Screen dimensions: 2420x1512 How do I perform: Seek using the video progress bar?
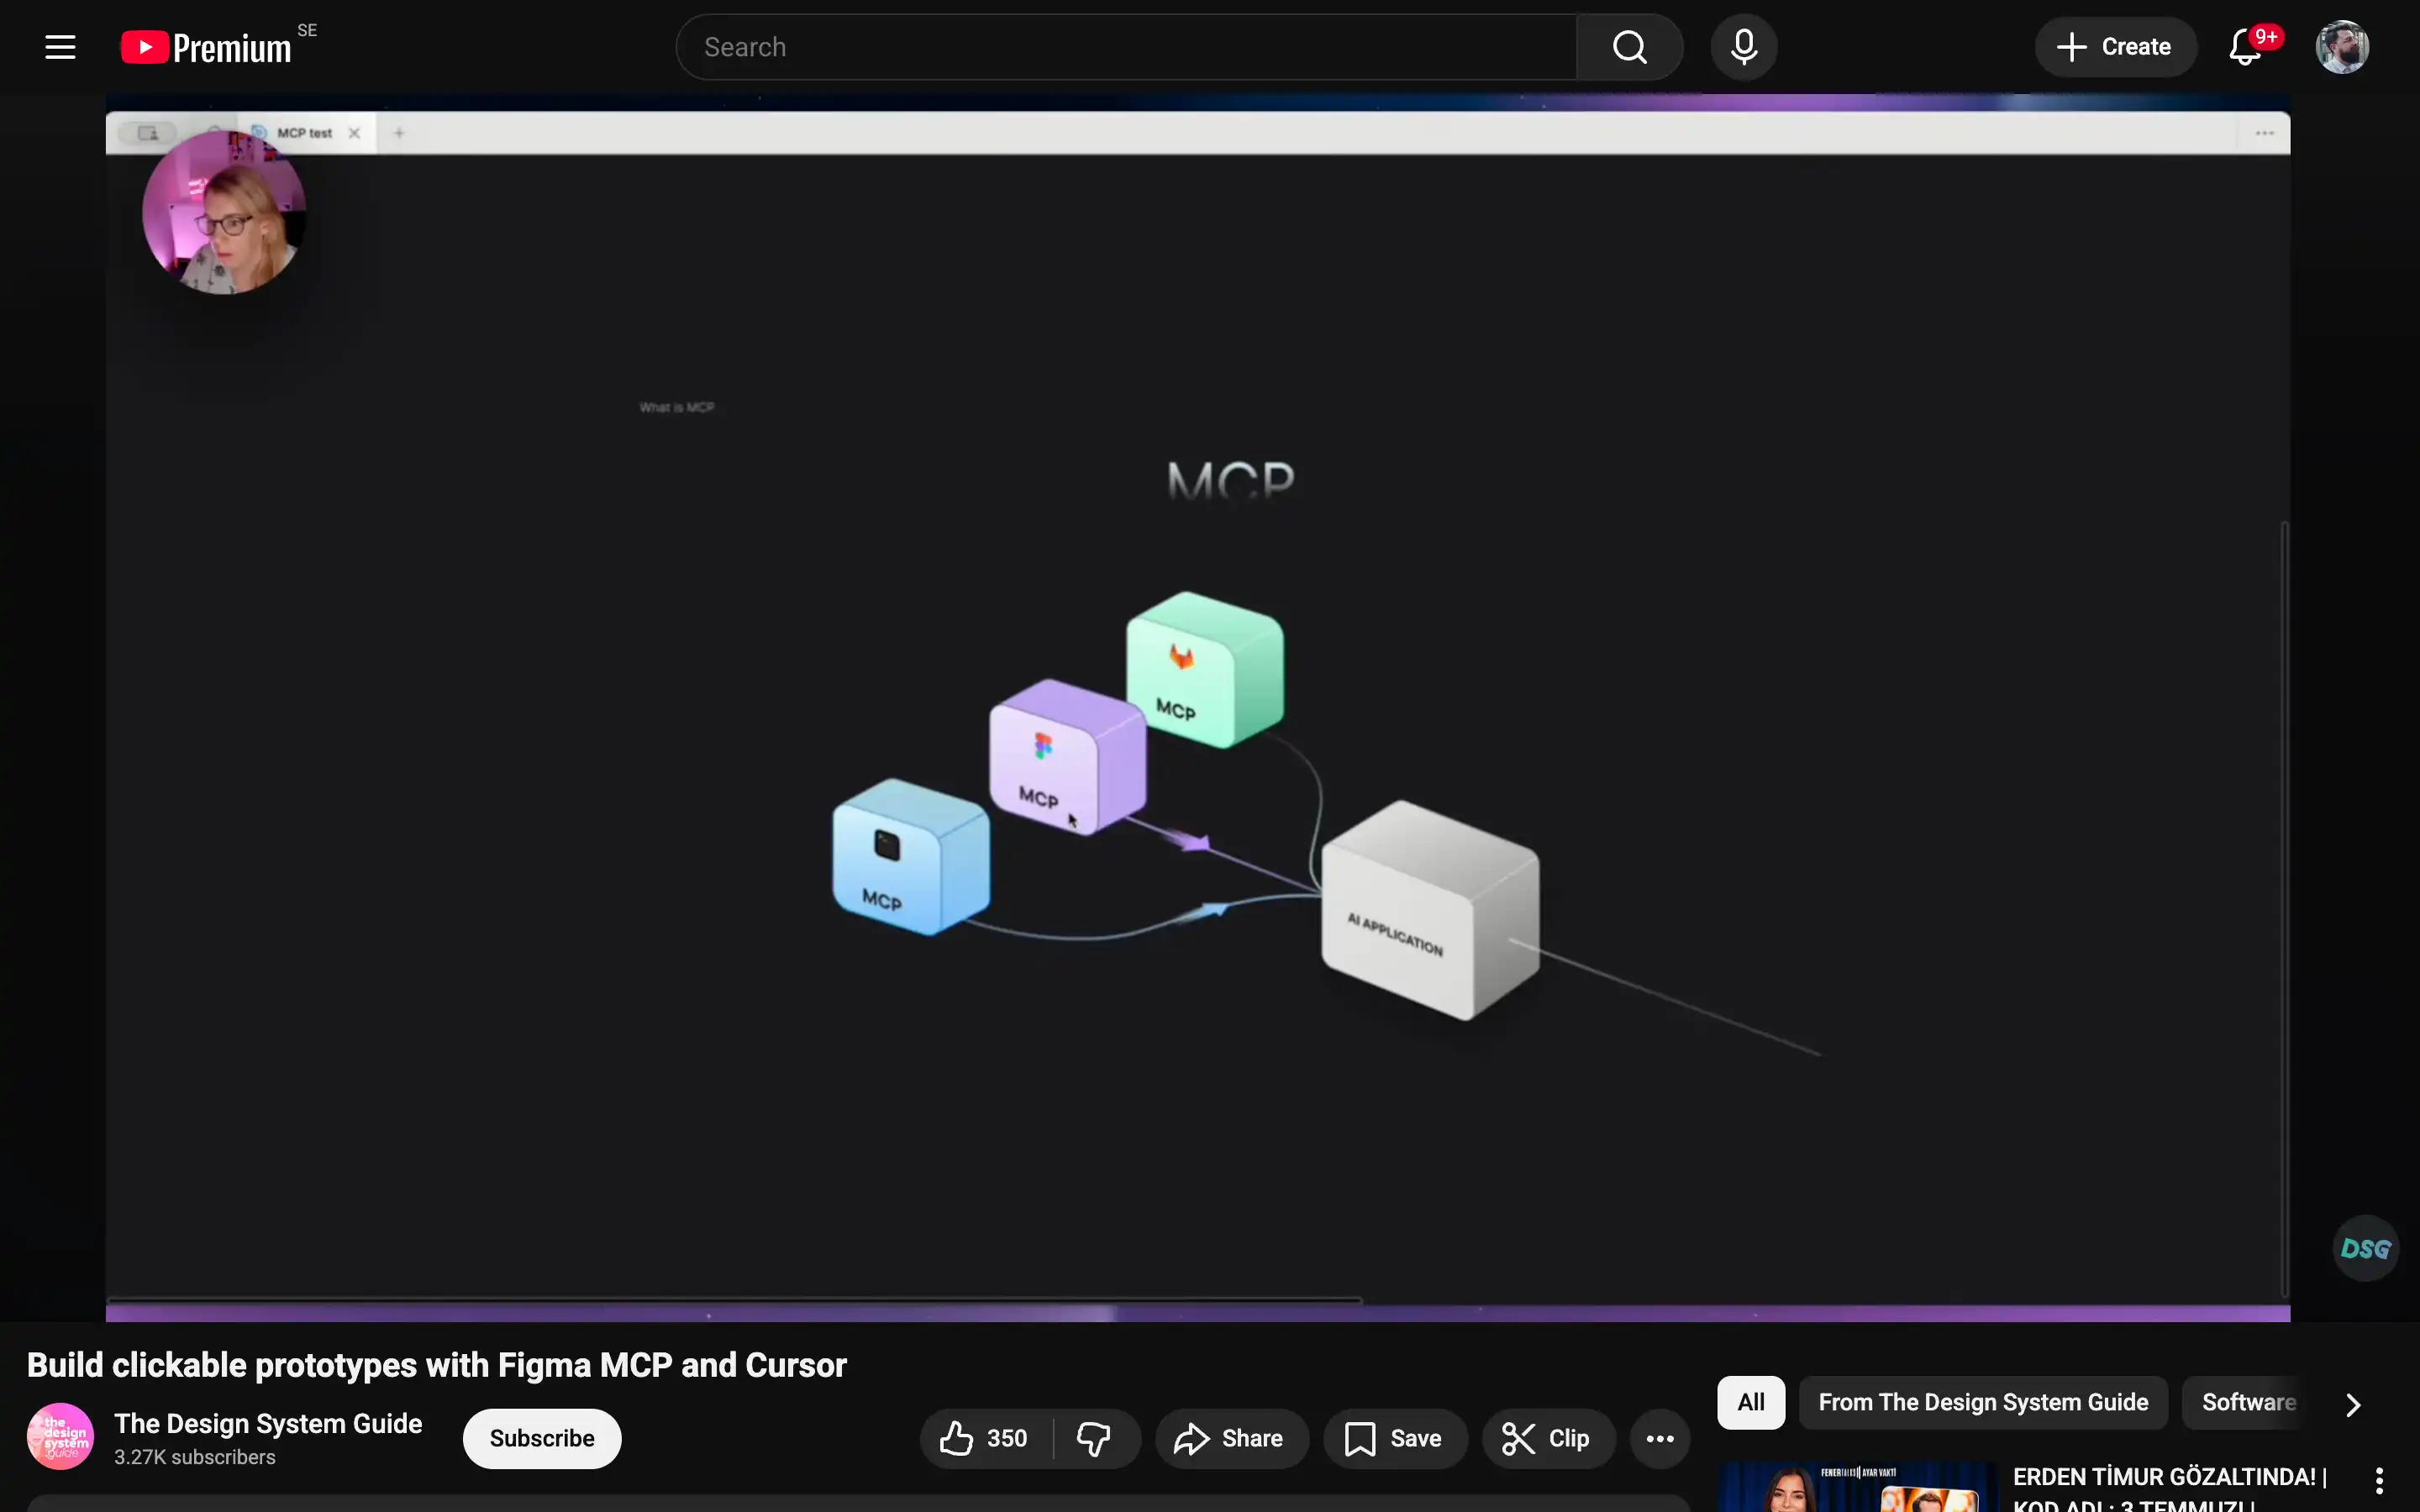point(1200,1312)
